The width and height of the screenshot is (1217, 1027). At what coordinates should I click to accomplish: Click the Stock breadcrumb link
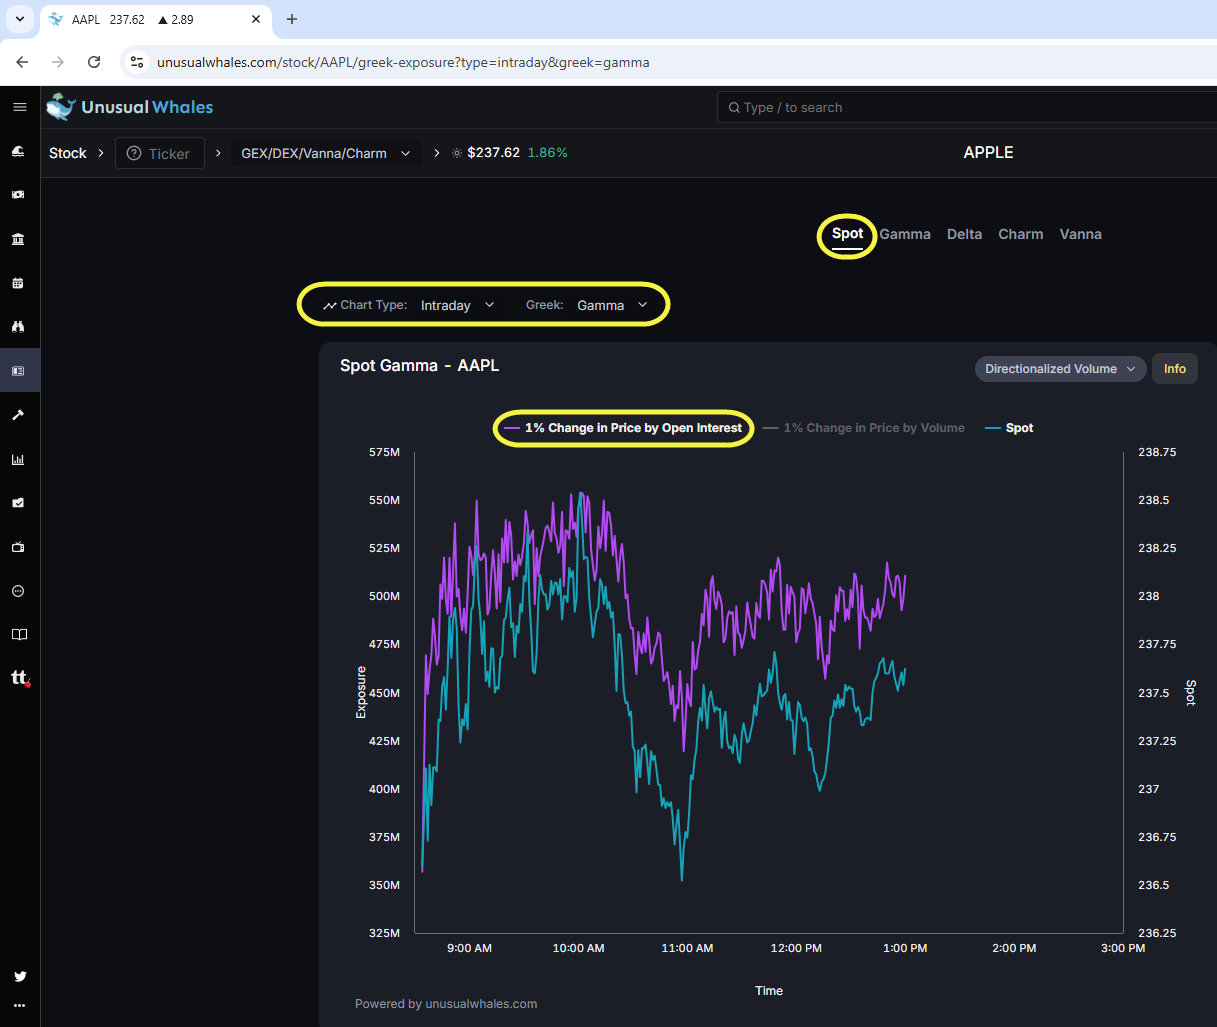(x=68, y=153)
